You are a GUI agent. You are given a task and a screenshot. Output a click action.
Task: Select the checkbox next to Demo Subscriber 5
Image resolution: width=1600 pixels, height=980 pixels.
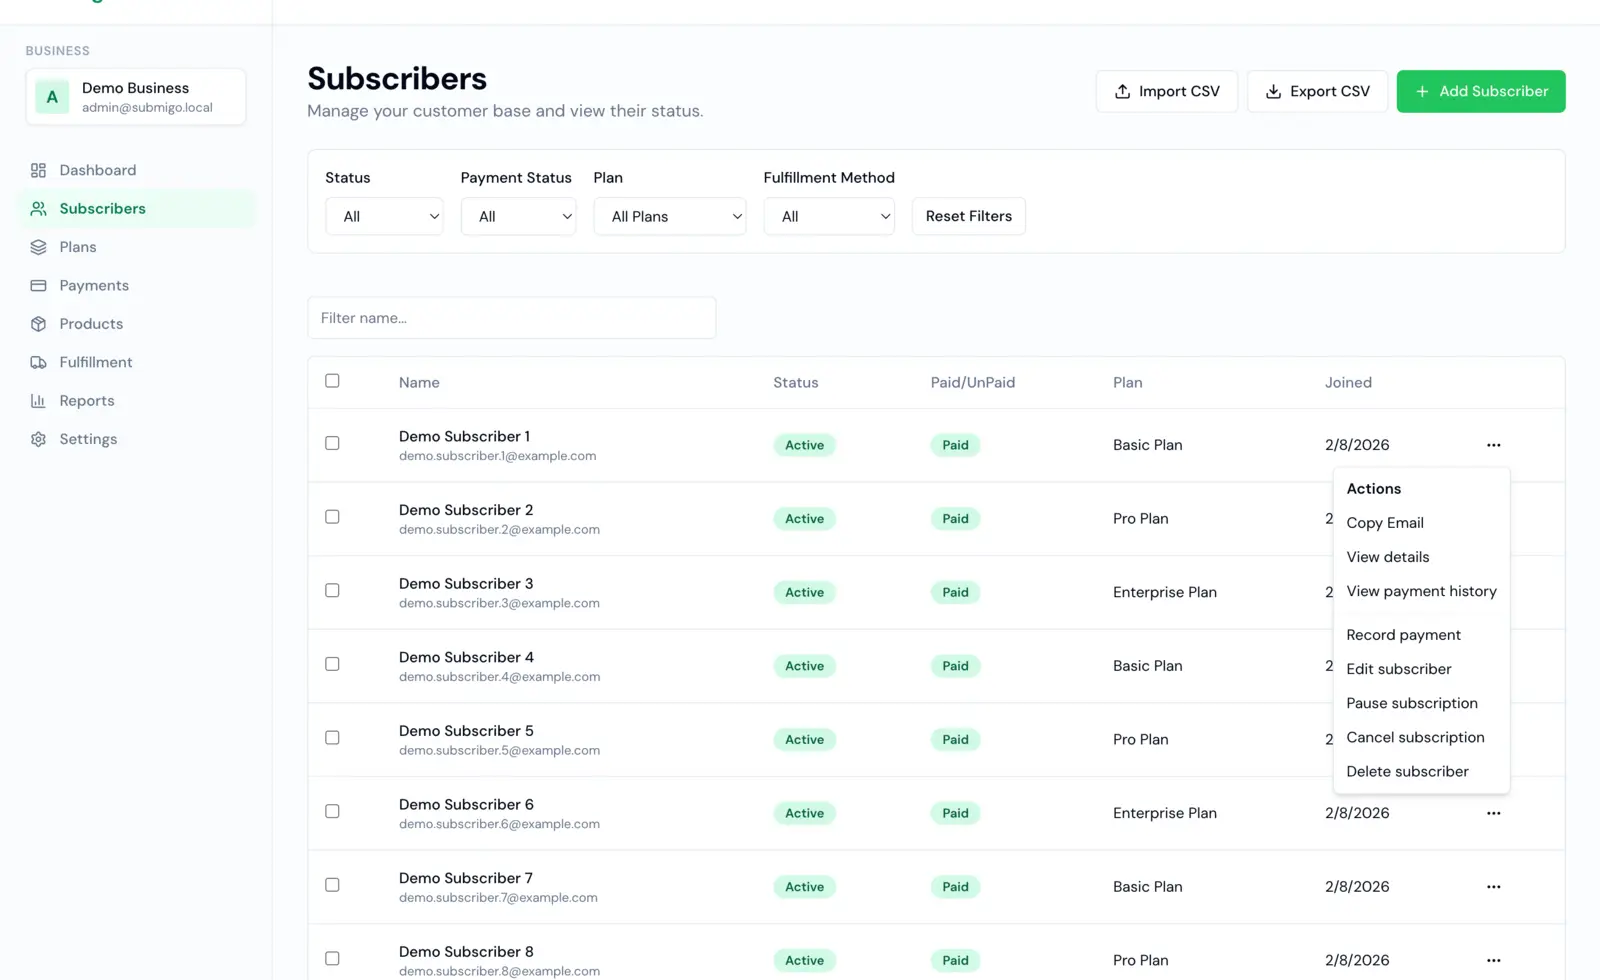332,737
